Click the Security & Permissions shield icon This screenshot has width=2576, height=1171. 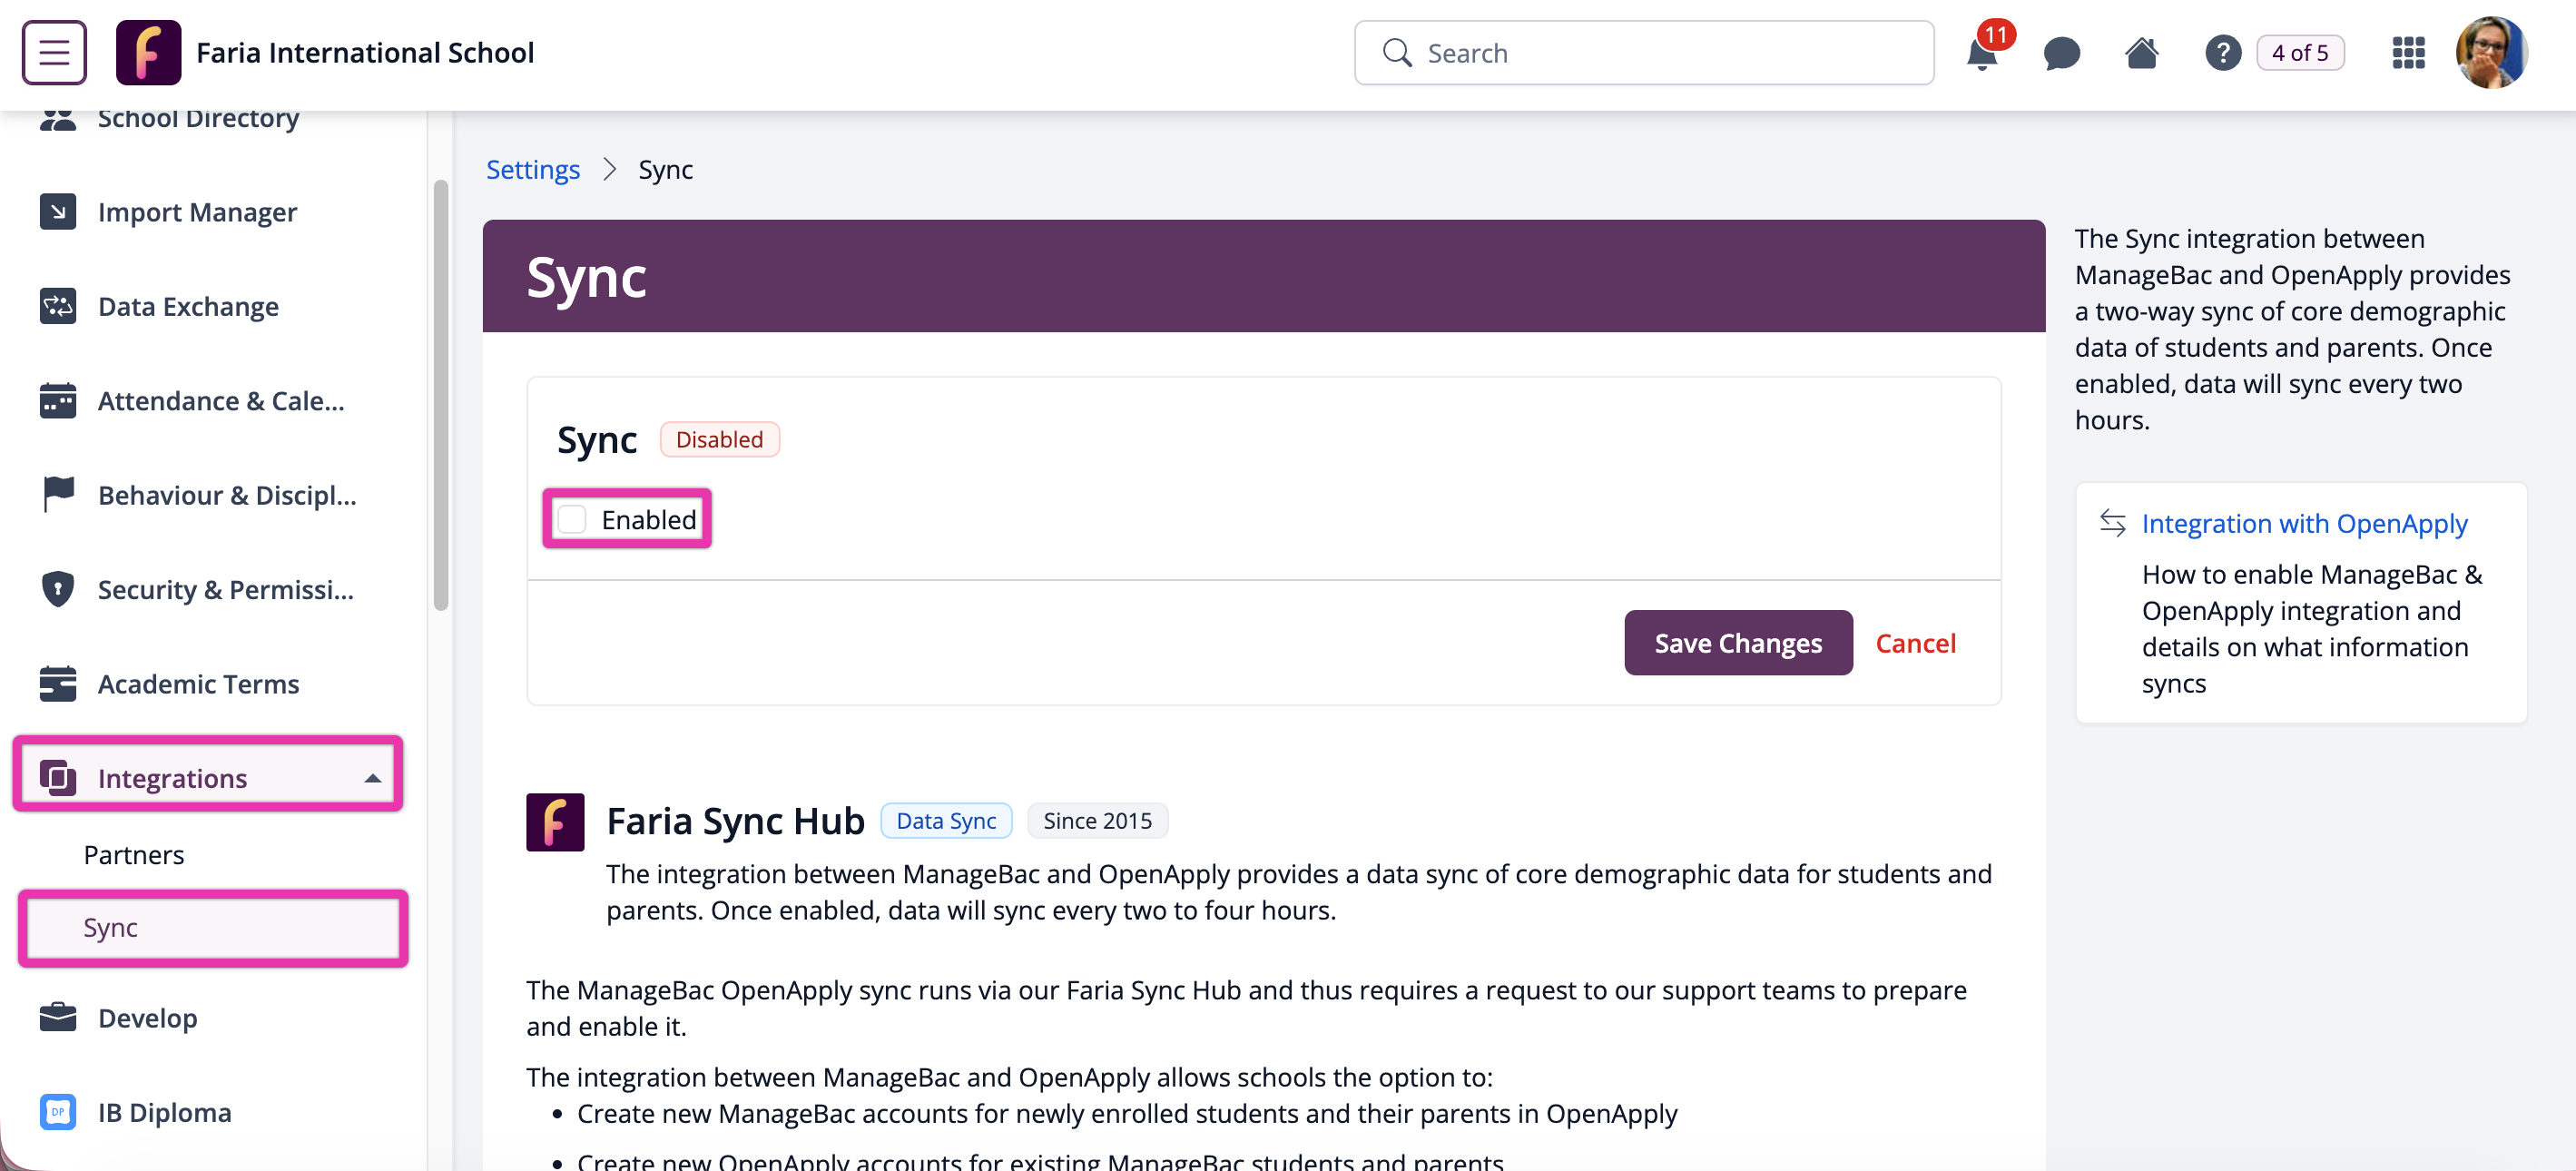point(58,589)
